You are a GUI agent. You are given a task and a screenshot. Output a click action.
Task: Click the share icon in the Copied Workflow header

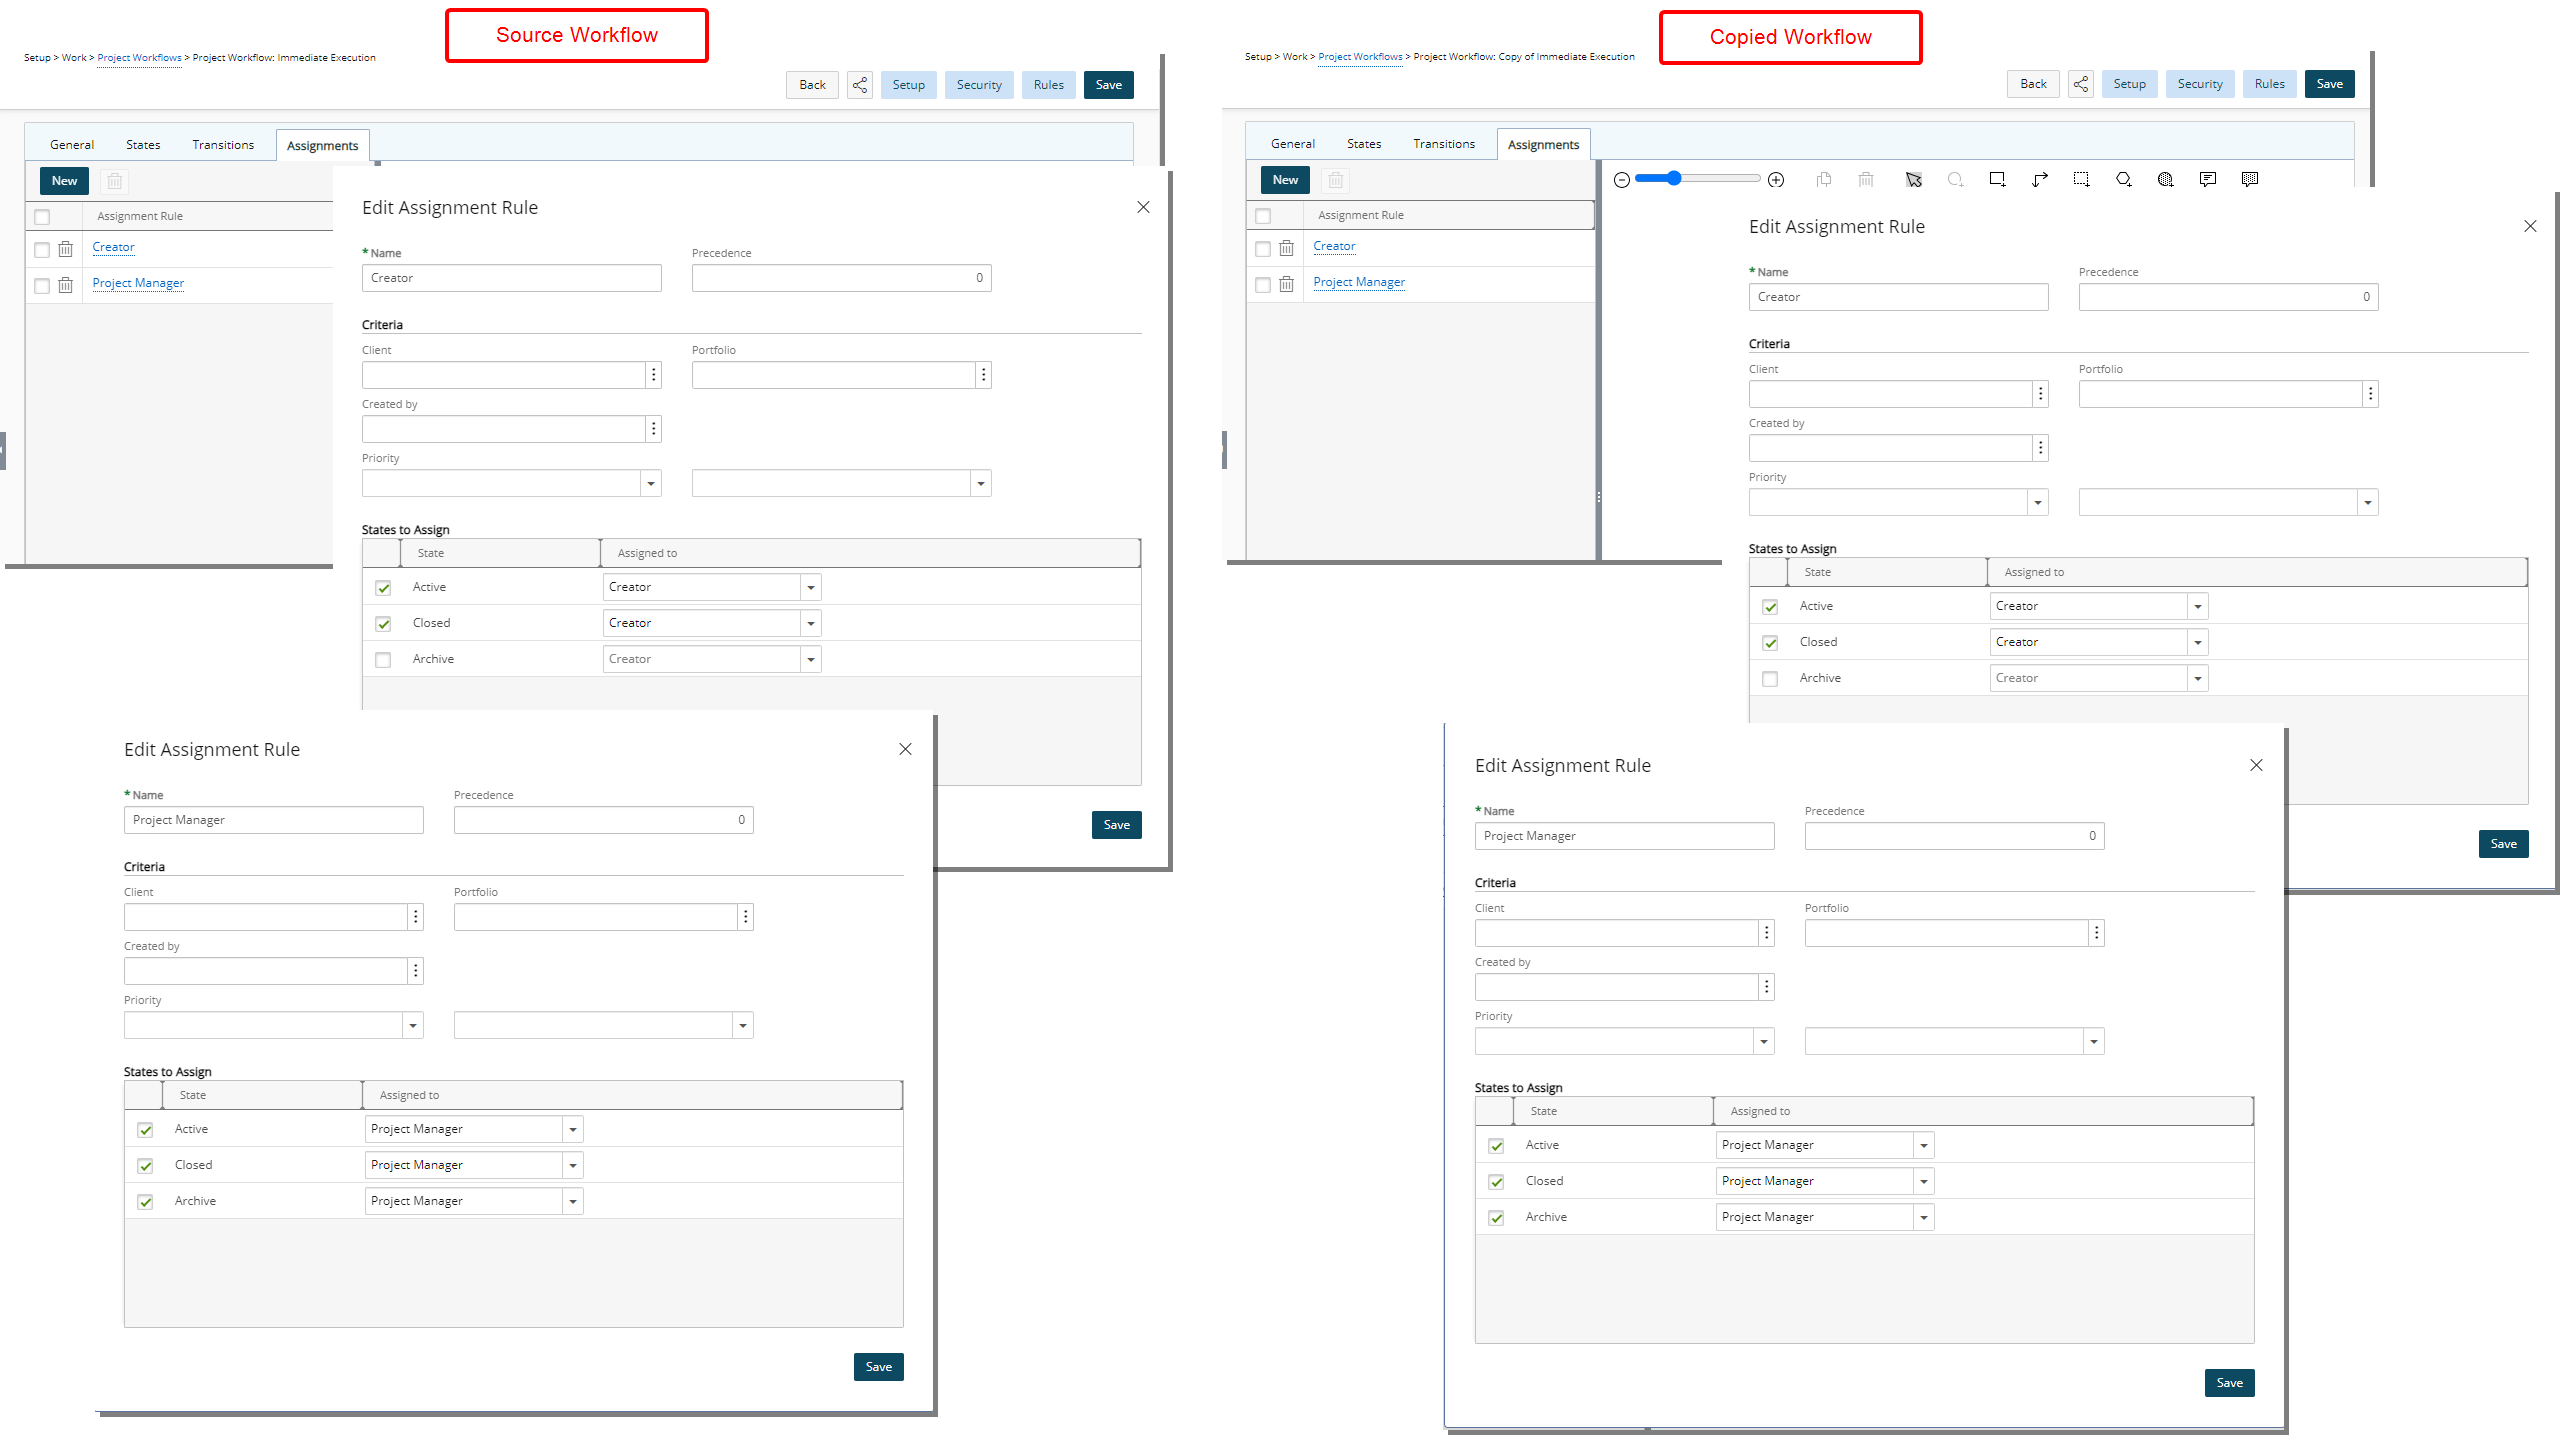(2081, 84)
